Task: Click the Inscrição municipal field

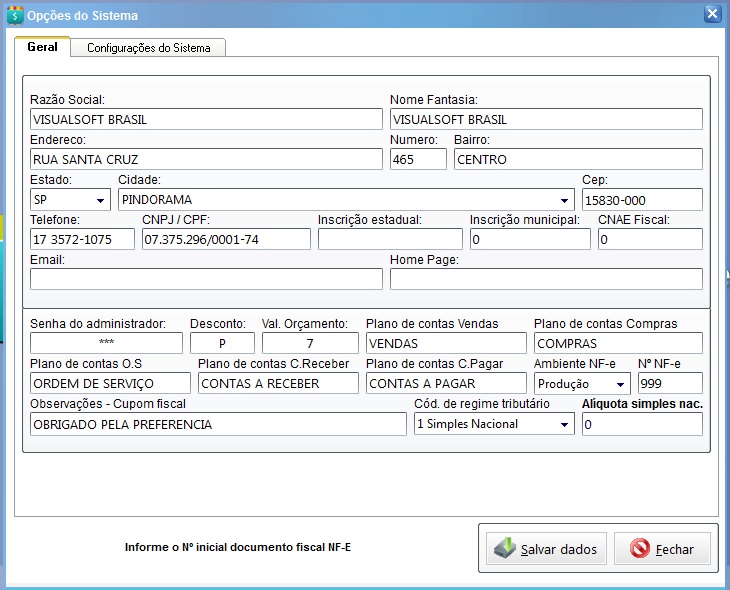Action: pos(530,239)
